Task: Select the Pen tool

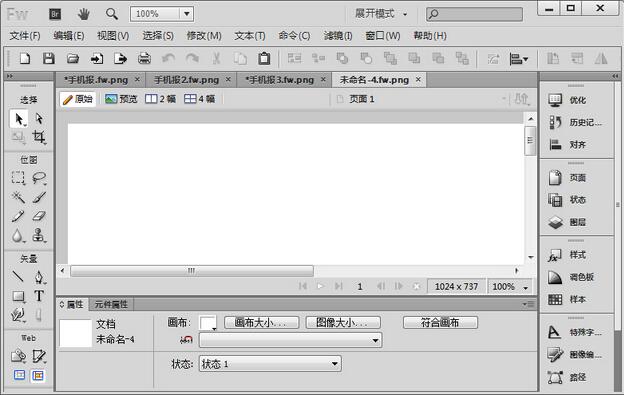Action: [39, 276]
